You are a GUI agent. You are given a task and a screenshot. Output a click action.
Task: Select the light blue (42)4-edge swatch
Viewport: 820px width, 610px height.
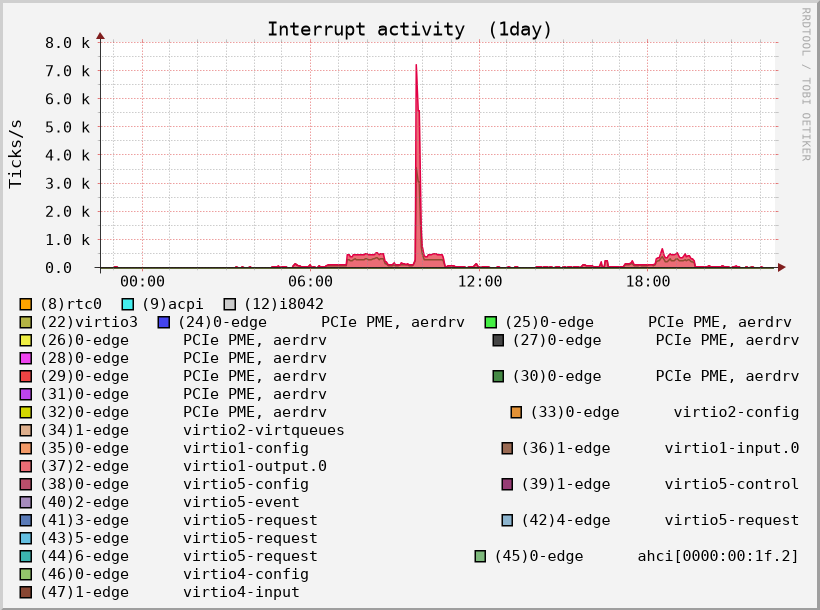point(508,520)
